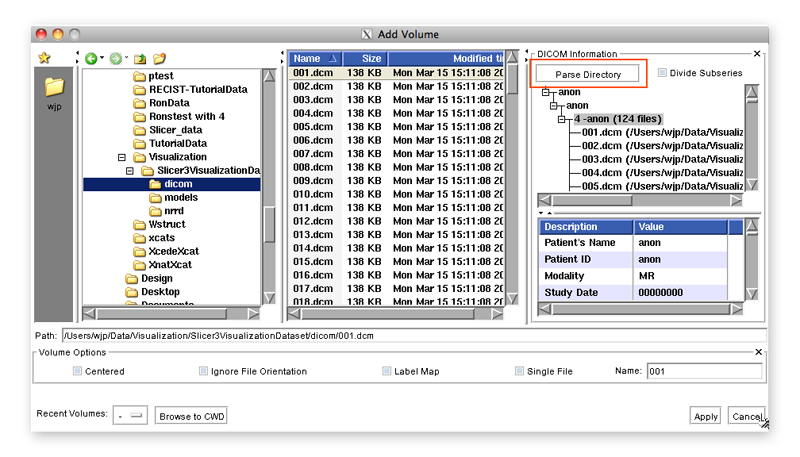The width and height of the screenshot is (800, 457).
Task: Collapse the Visualization folder tree node
Action: (123, 157)
